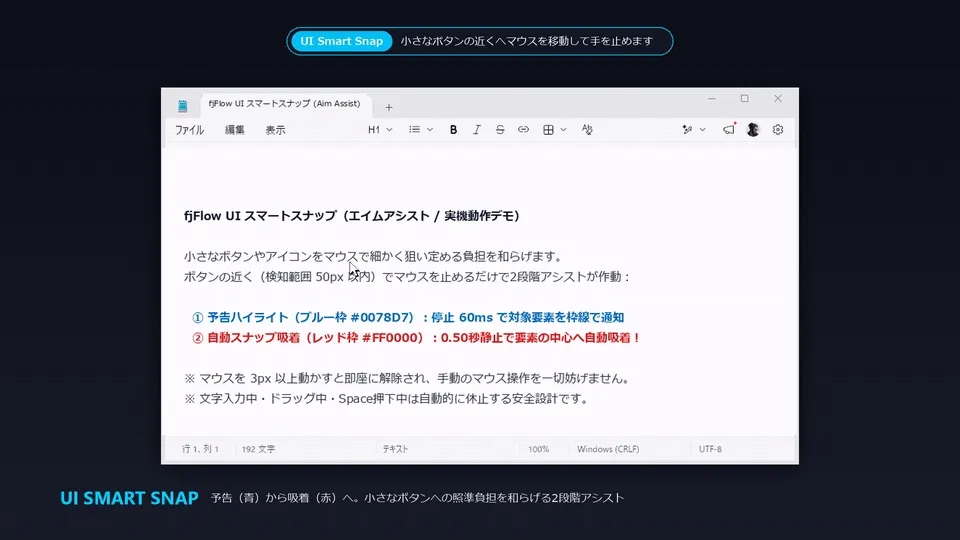Click the AI rewrite pen icon
Viewport: 960px width, 540px height.
(x=688, y=130)
